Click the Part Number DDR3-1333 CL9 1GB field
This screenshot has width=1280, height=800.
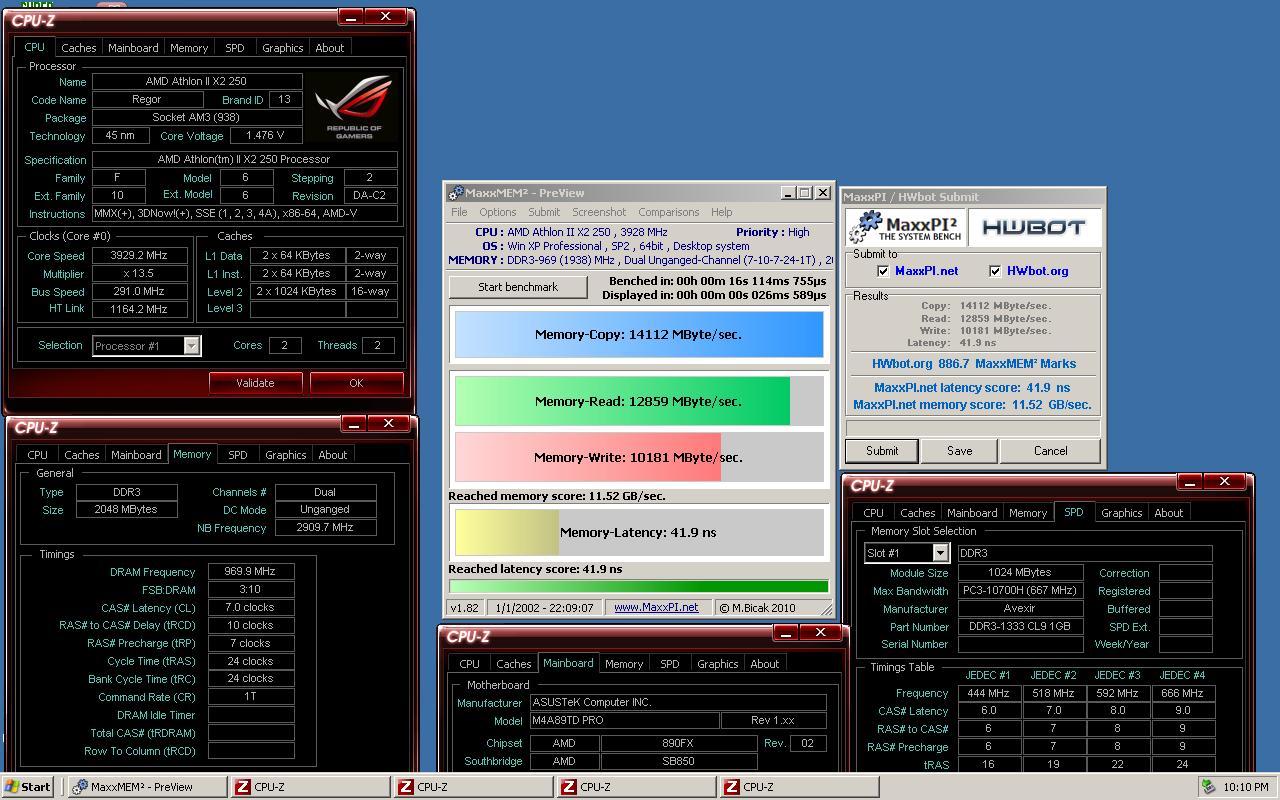1019,627
